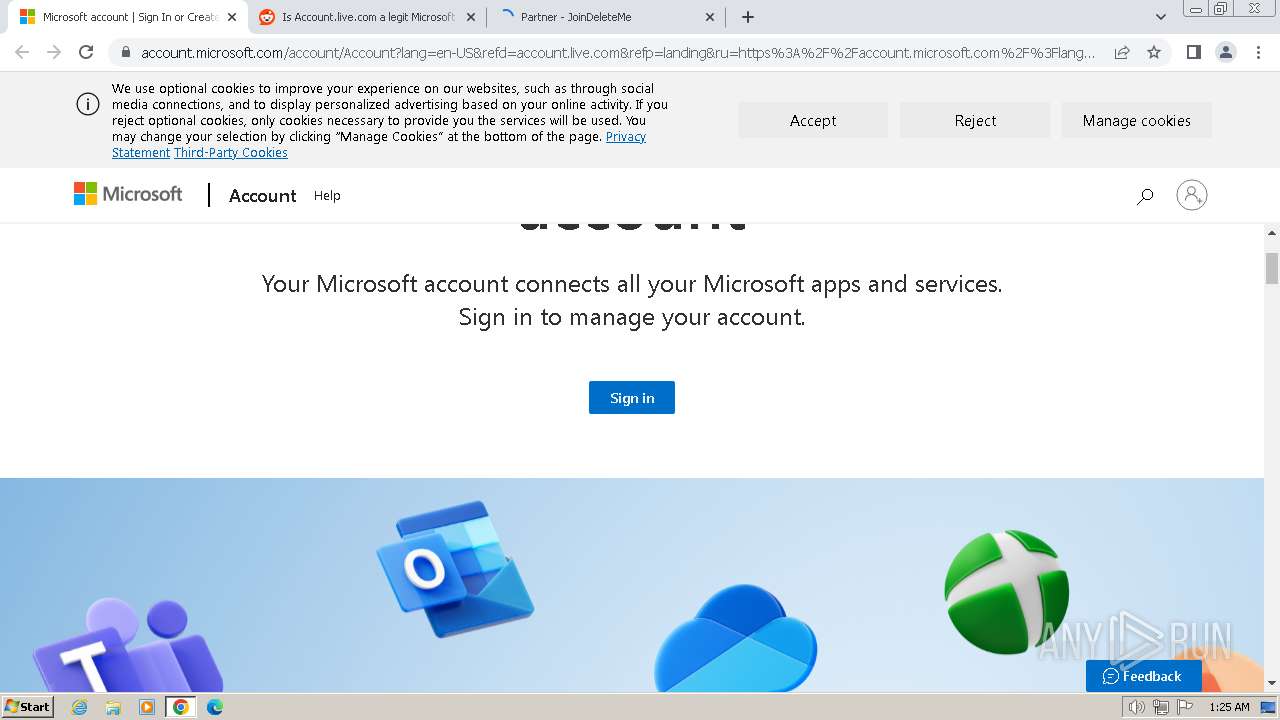This screenshot has width=1280, height=720.
Task: Open Internet Explorer from taskbar
Action: [79, 707]
